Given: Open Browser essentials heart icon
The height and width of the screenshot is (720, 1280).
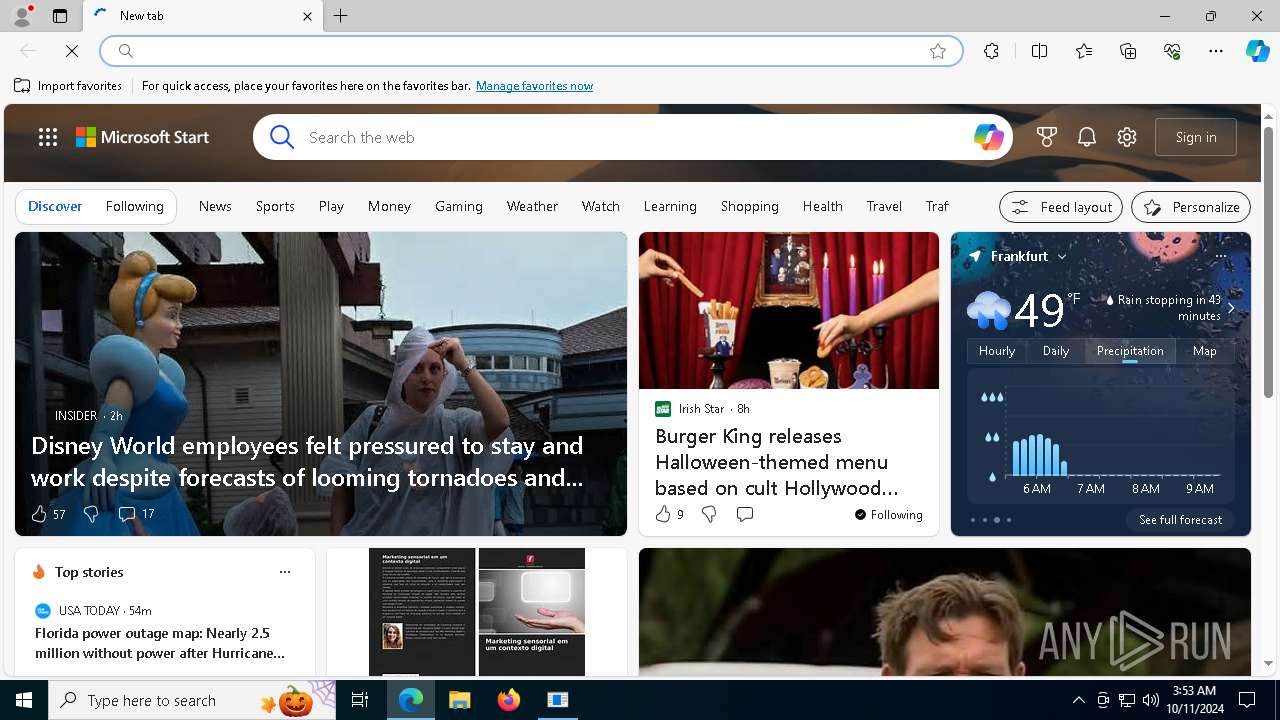Looking at the screenshot, I should (x=1172, y=51).
